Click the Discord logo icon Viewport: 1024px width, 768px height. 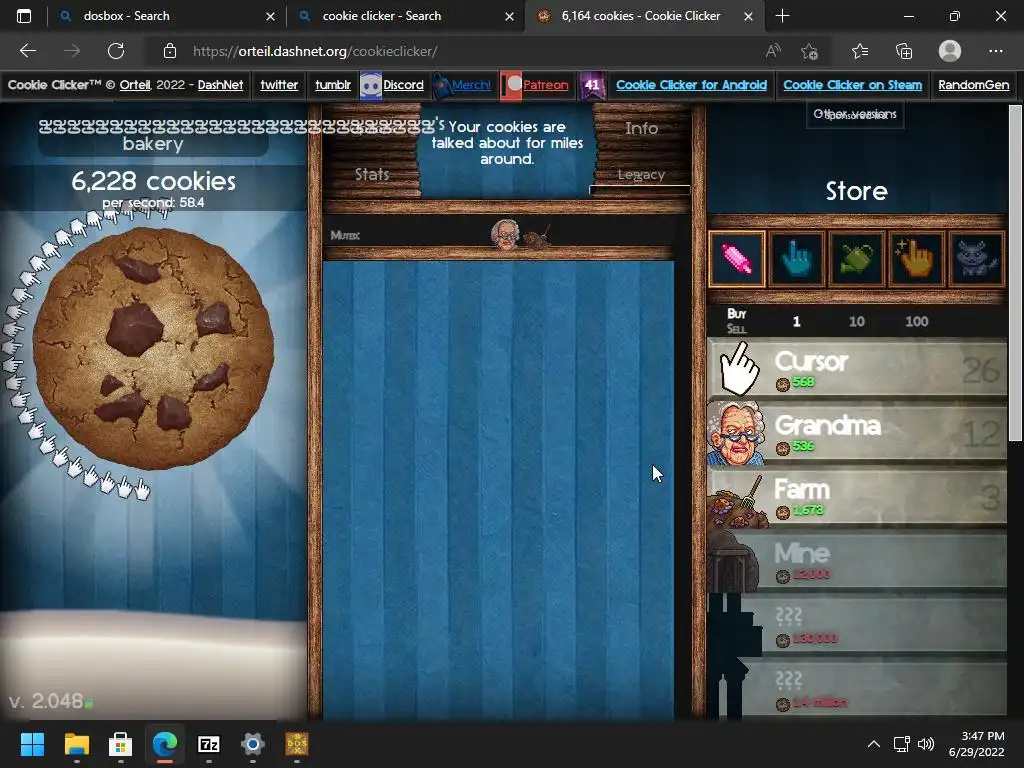370,86
